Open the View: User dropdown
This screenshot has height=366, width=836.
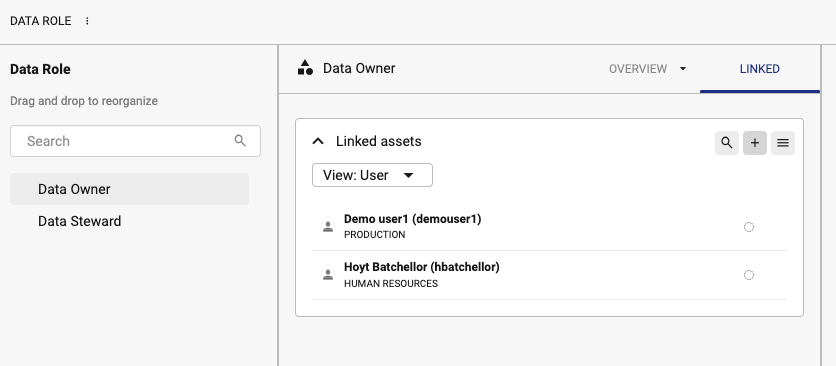[x=372, y=175]
